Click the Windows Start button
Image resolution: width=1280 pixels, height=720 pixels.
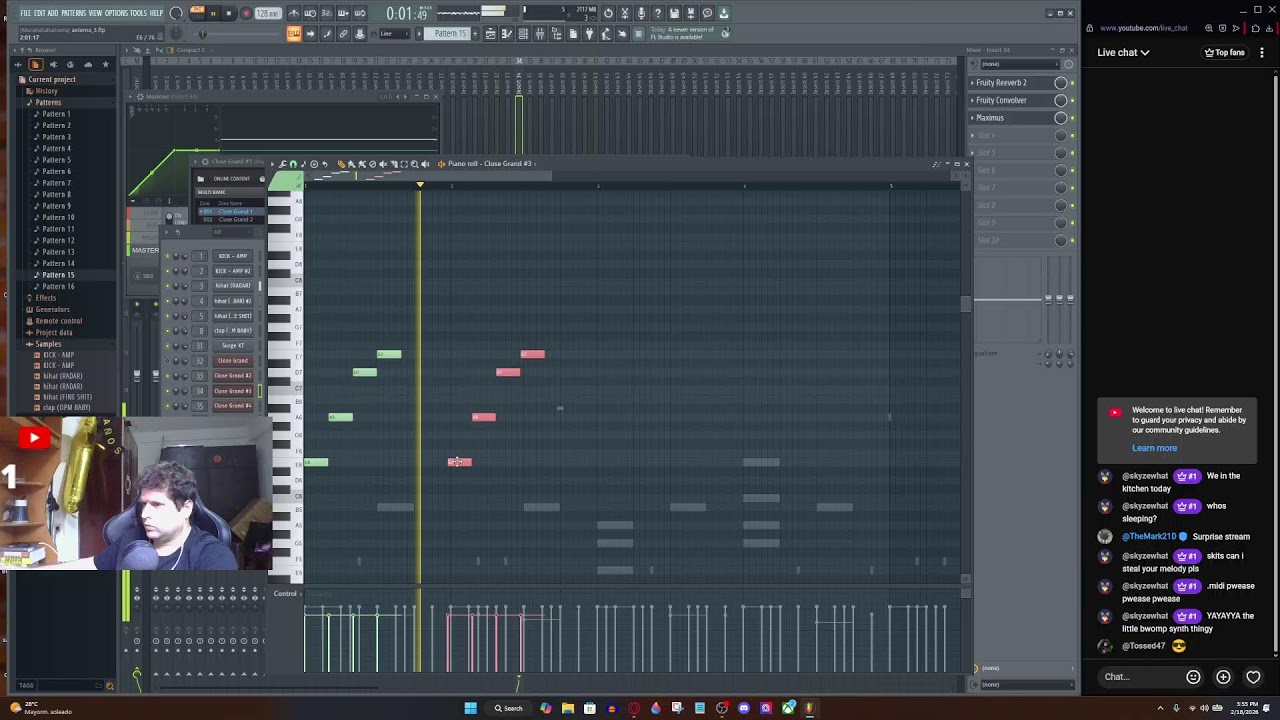pyautogui.click(x=470, y=708)
